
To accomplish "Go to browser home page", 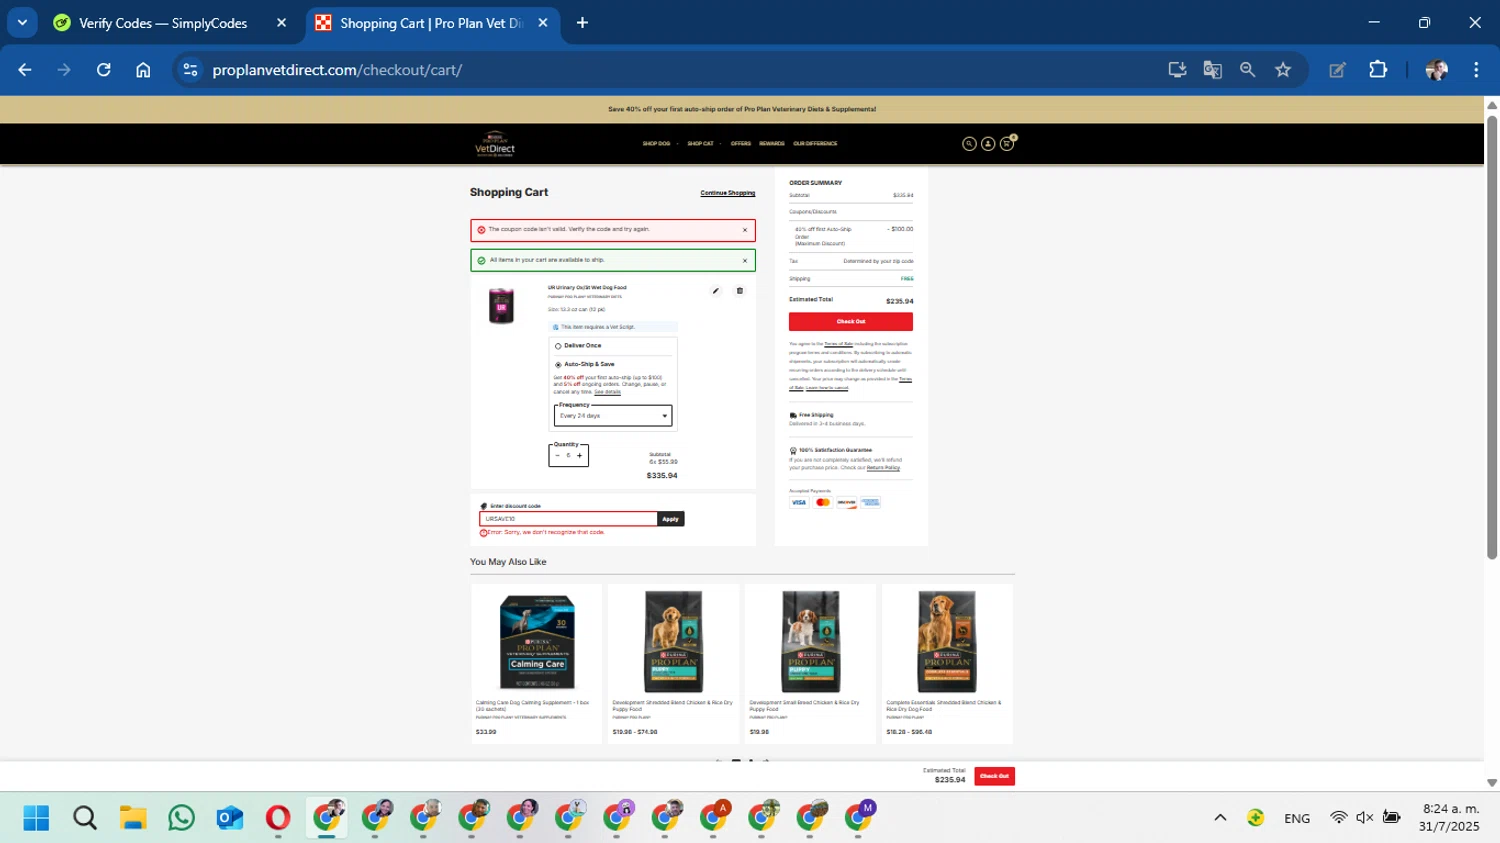I will pos(143,70).
